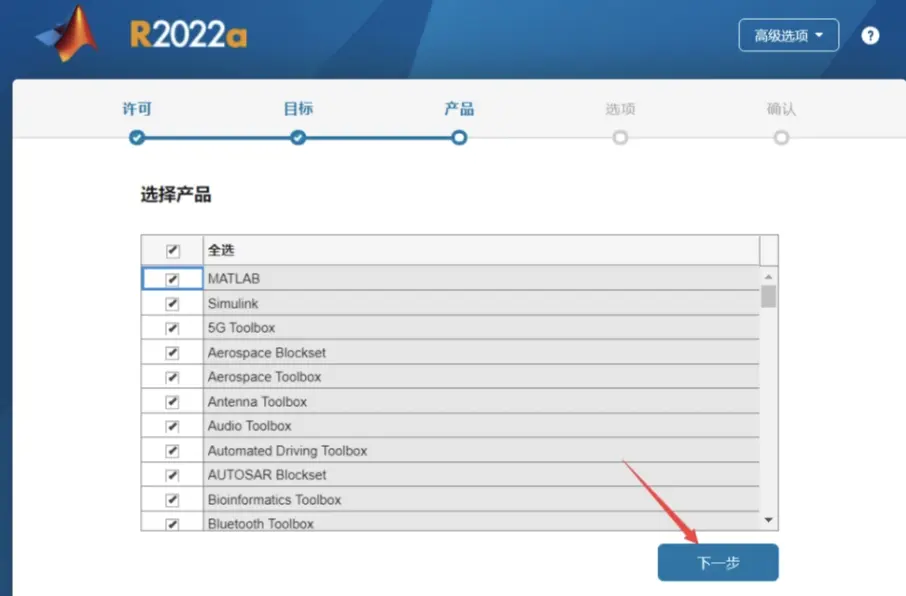Select the Antenna Toolbox row text
This screenshot has height=596, width=906.
point(257,402)
